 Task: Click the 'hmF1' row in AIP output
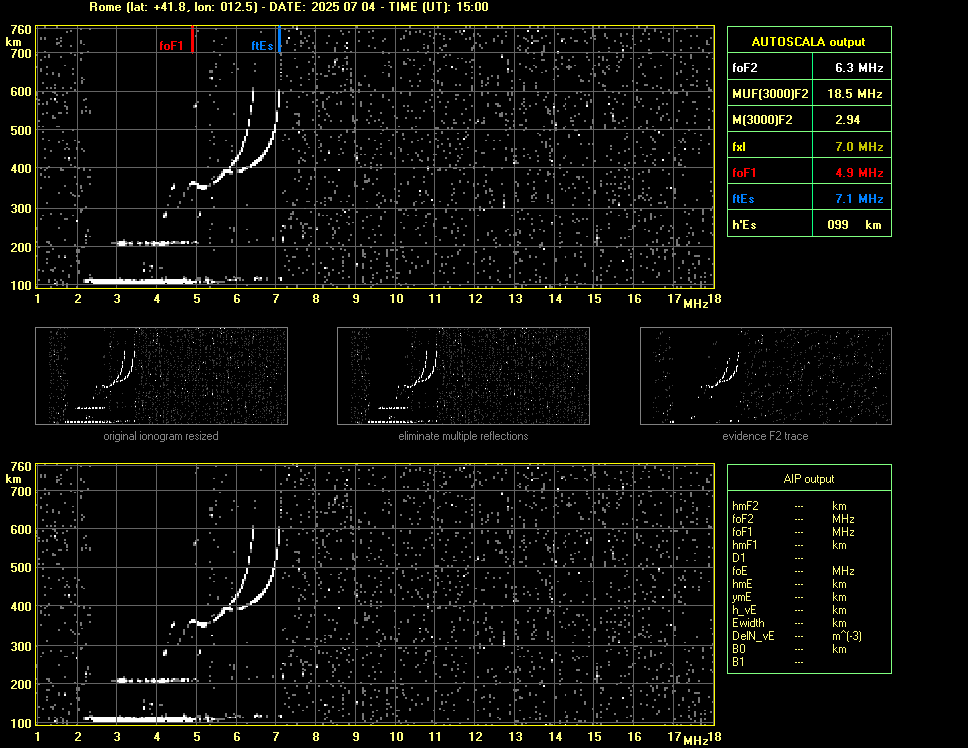pos(789,545)
